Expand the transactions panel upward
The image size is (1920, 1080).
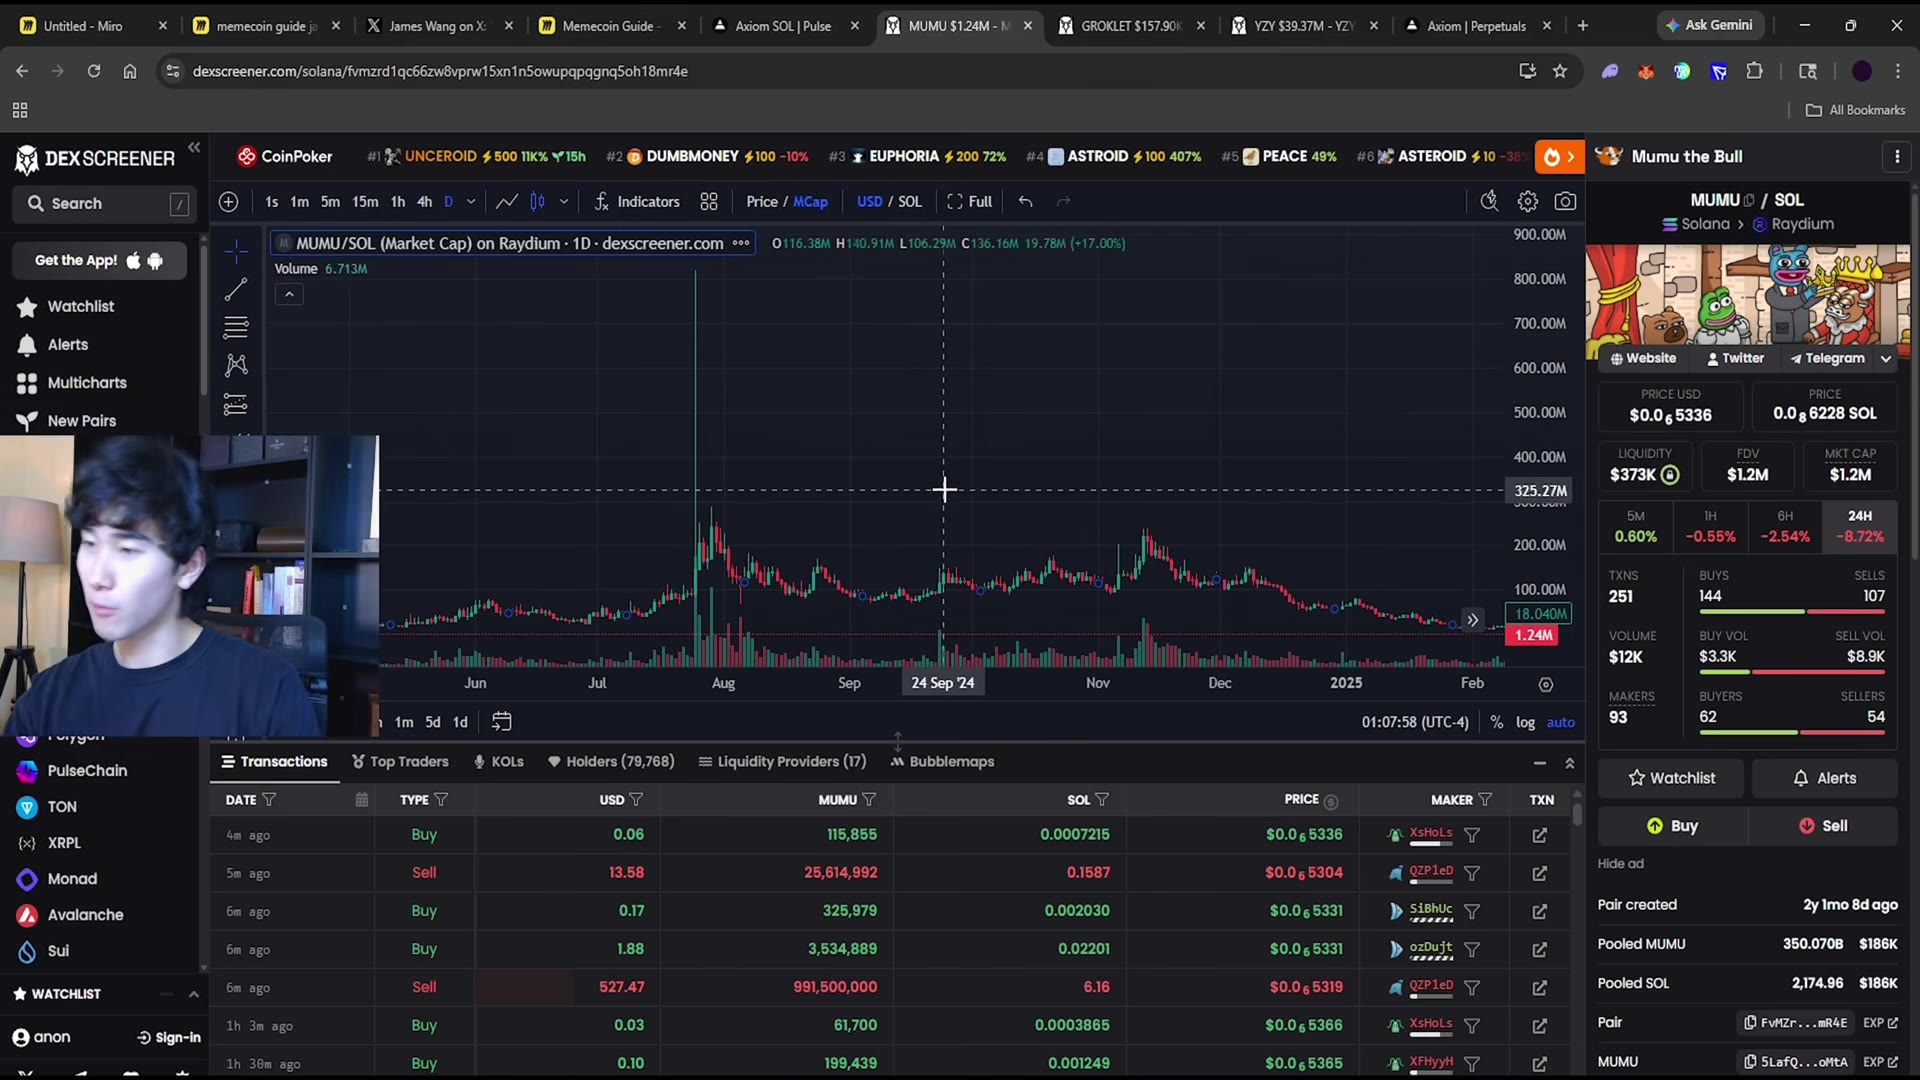[x=1570, y=763]
